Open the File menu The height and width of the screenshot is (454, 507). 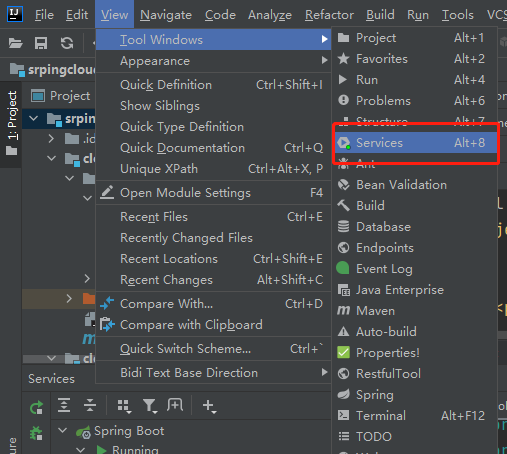44,15
